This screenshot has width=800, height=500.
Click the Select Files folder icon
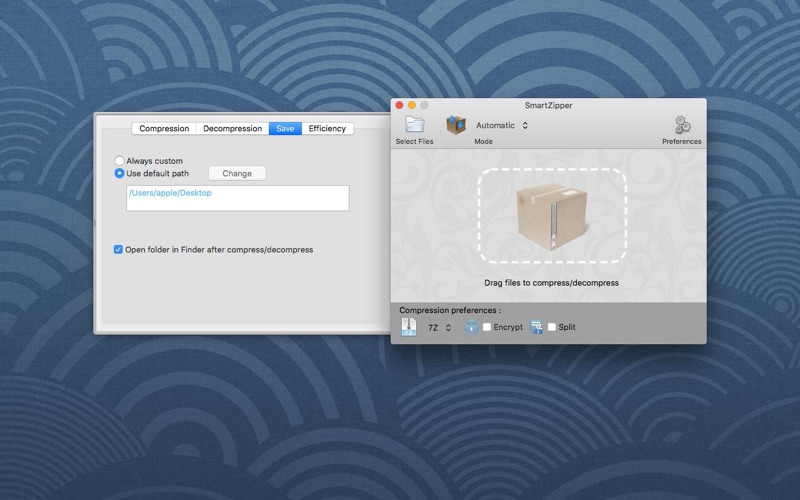click(414, 125)
